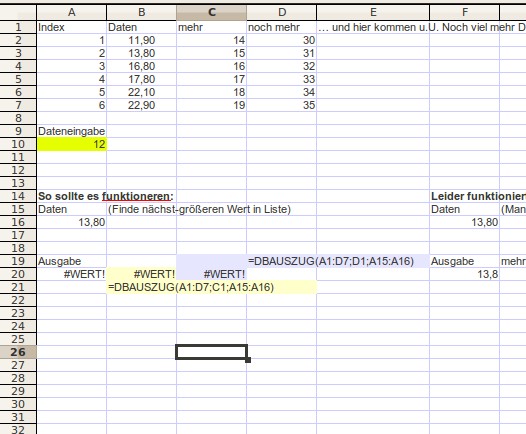Click formula text =DBAUSZUG(A1:D7;D1;A15:A16)
This screenshot has height=434, width=526.
pyautogui.click(x=331, y=261)
